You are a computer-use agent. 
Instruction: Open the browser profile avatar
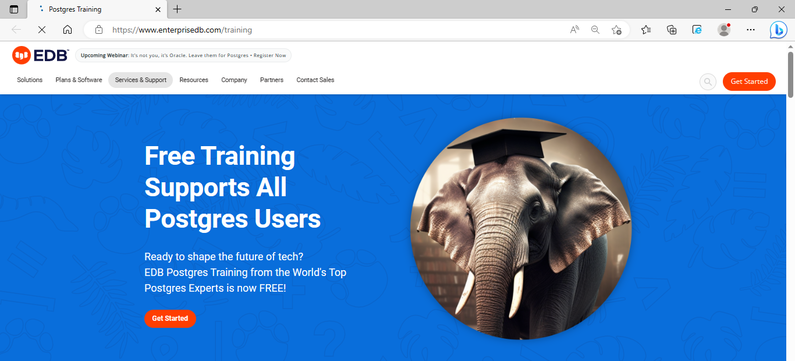click(x=724, y=30)
